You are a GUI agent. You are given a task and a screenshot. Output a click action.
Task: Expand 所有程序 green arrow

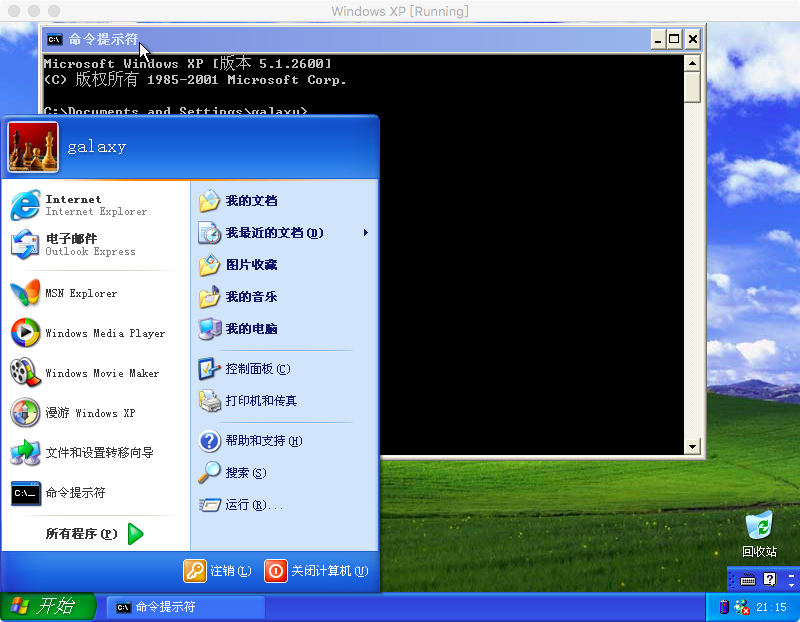tap(135, 534)
